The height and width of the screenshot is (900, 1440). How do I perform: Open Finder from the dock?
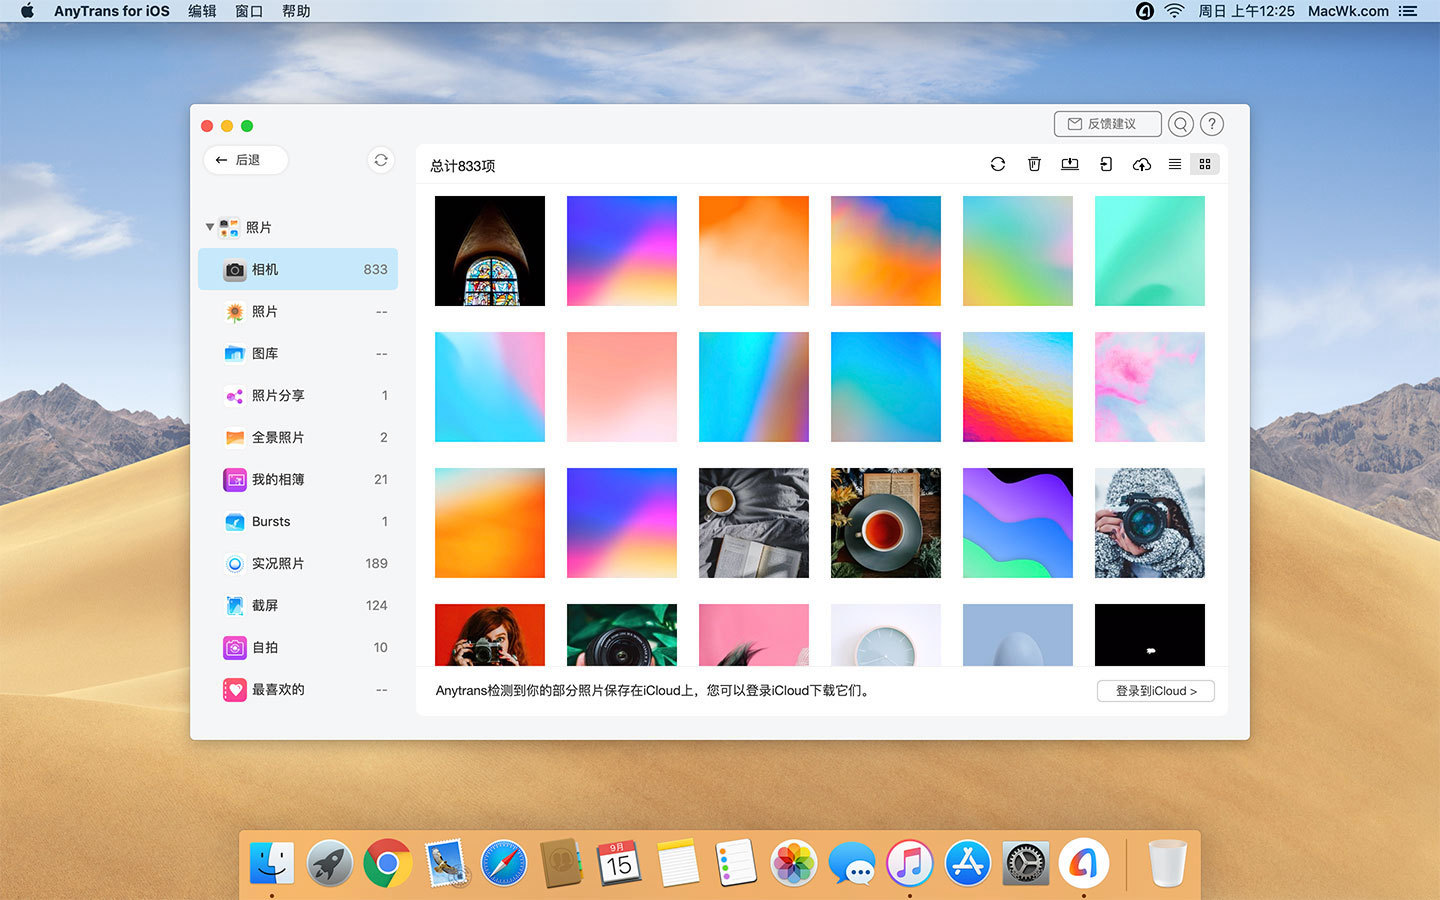click(271, 863)
